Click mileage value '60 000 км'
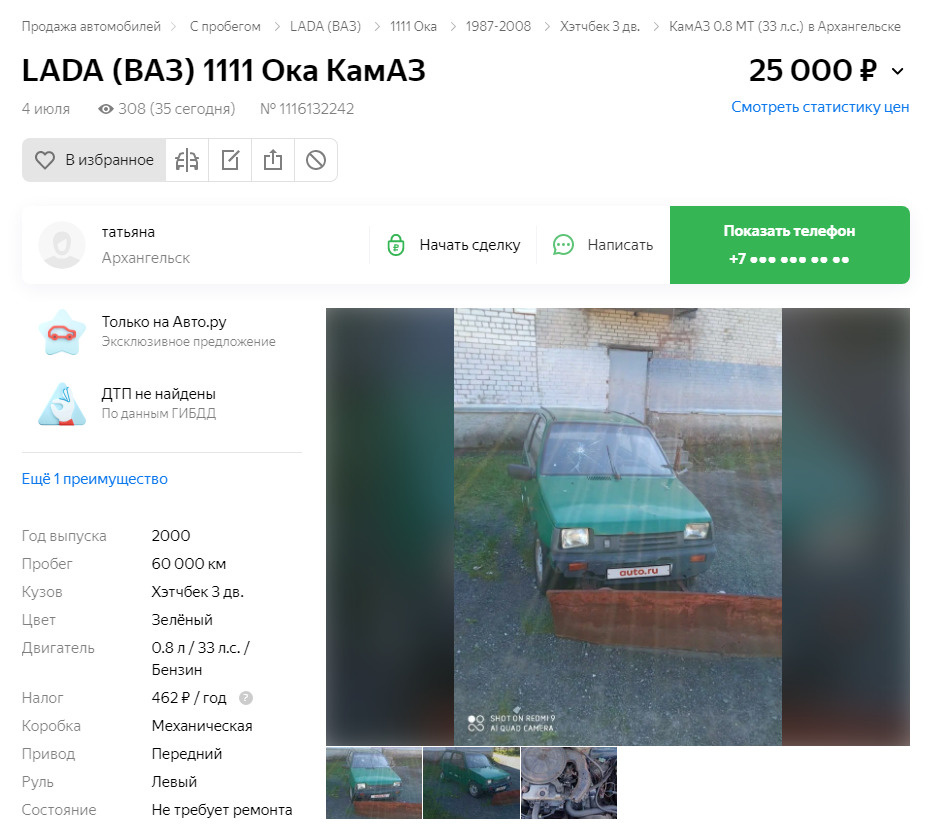The width and height of the screenshot is (933, 826). click(x=189, y=564)
